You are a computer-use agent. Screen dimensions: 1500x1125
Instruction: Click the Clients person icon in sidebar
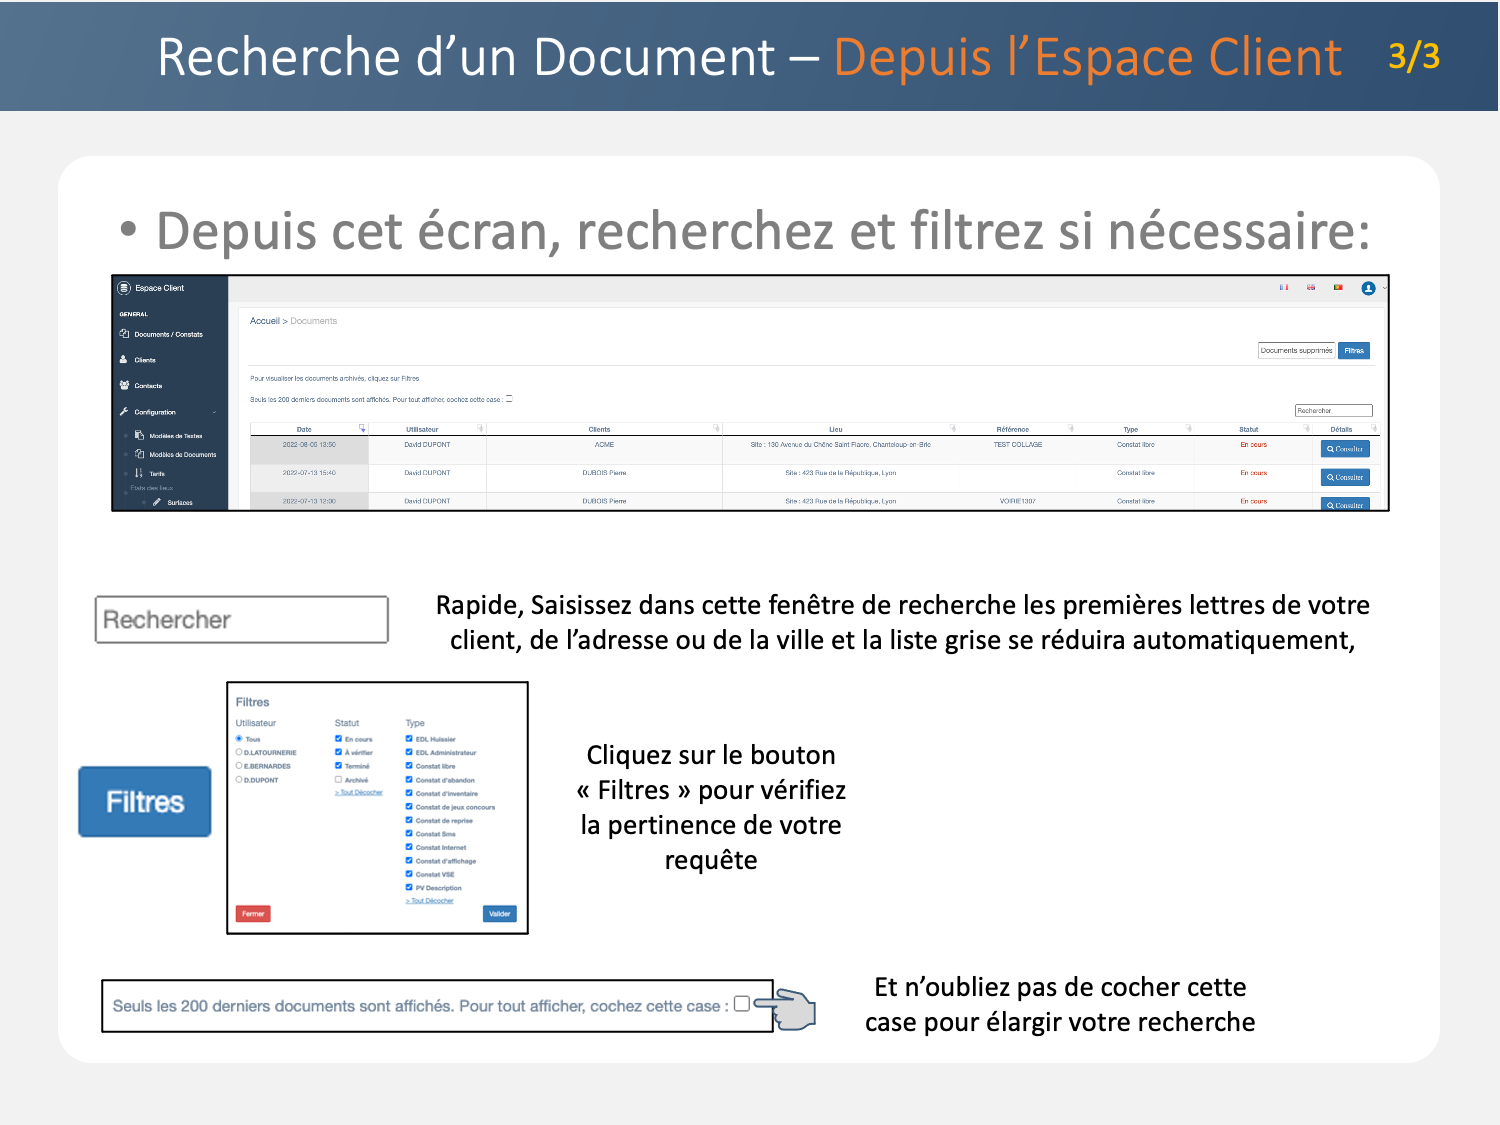click(x=124, y=360)
